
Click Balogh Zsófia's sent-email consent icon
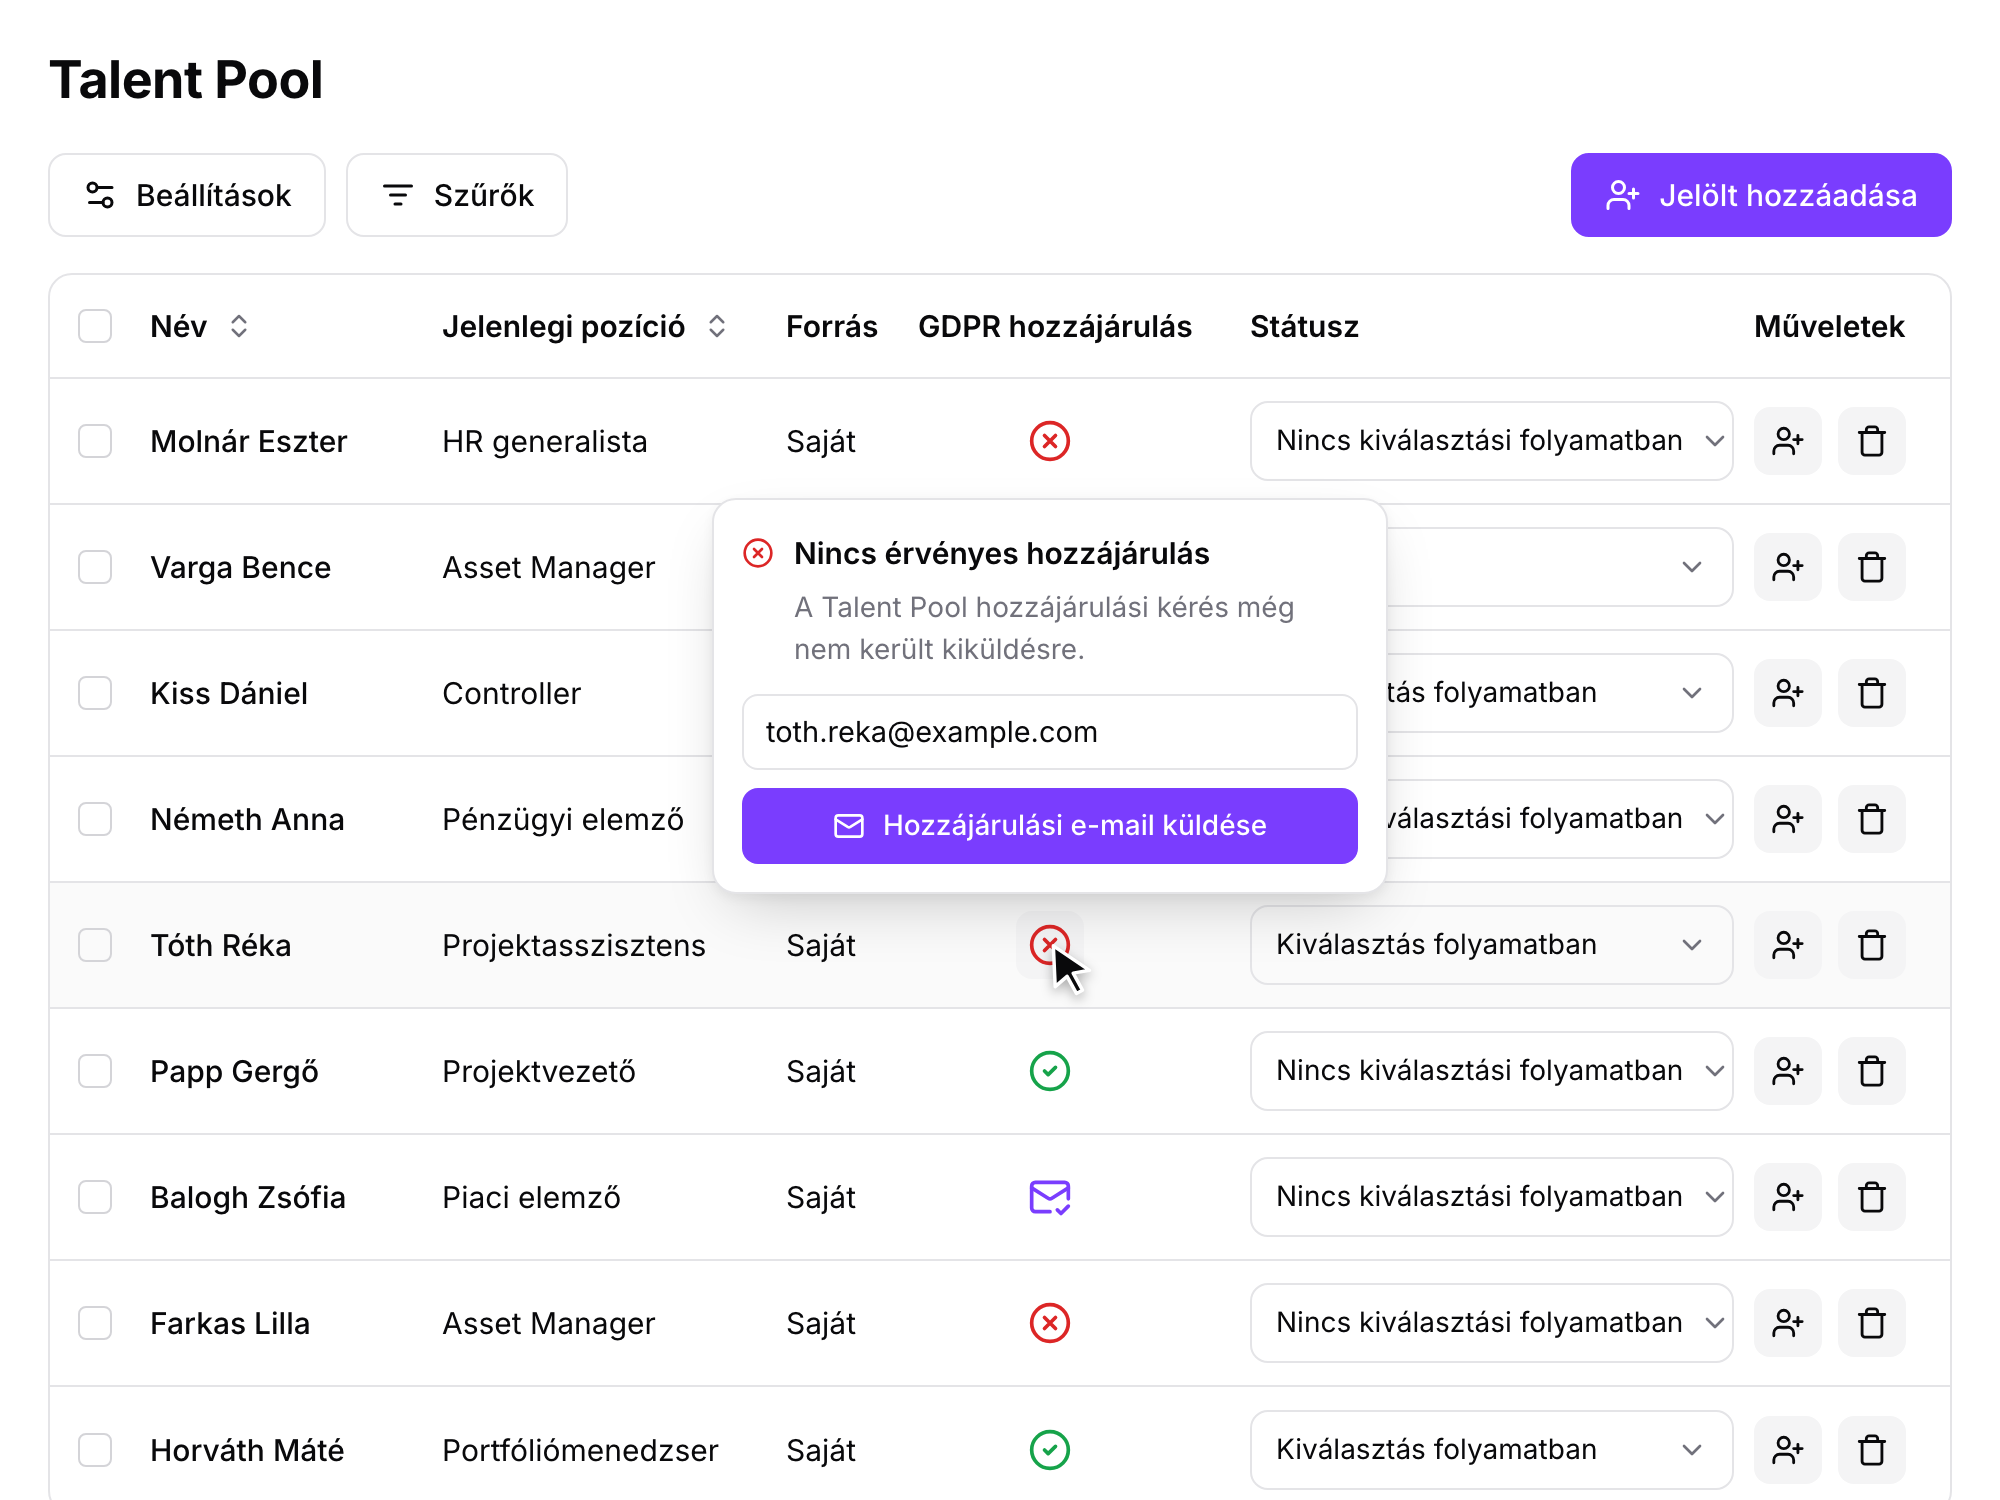pos(1049,1197)
